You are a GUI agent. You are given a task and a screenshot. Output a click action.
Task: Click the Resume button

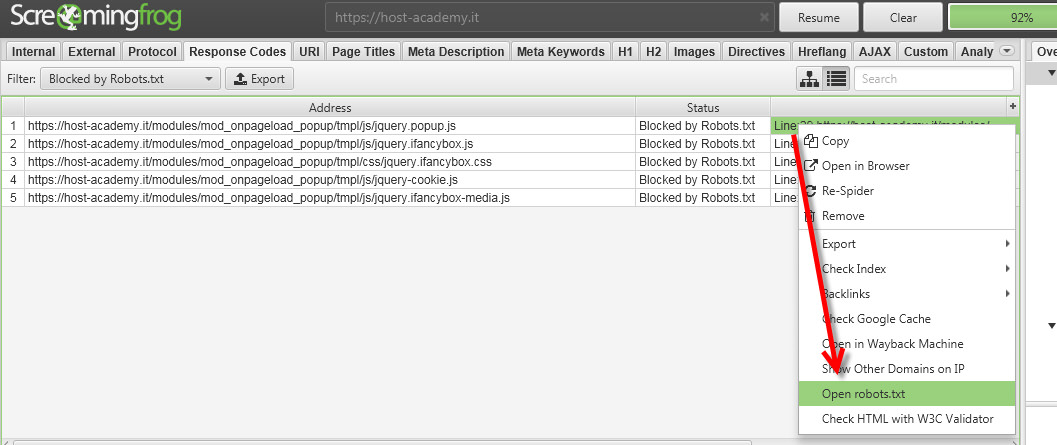819,18
